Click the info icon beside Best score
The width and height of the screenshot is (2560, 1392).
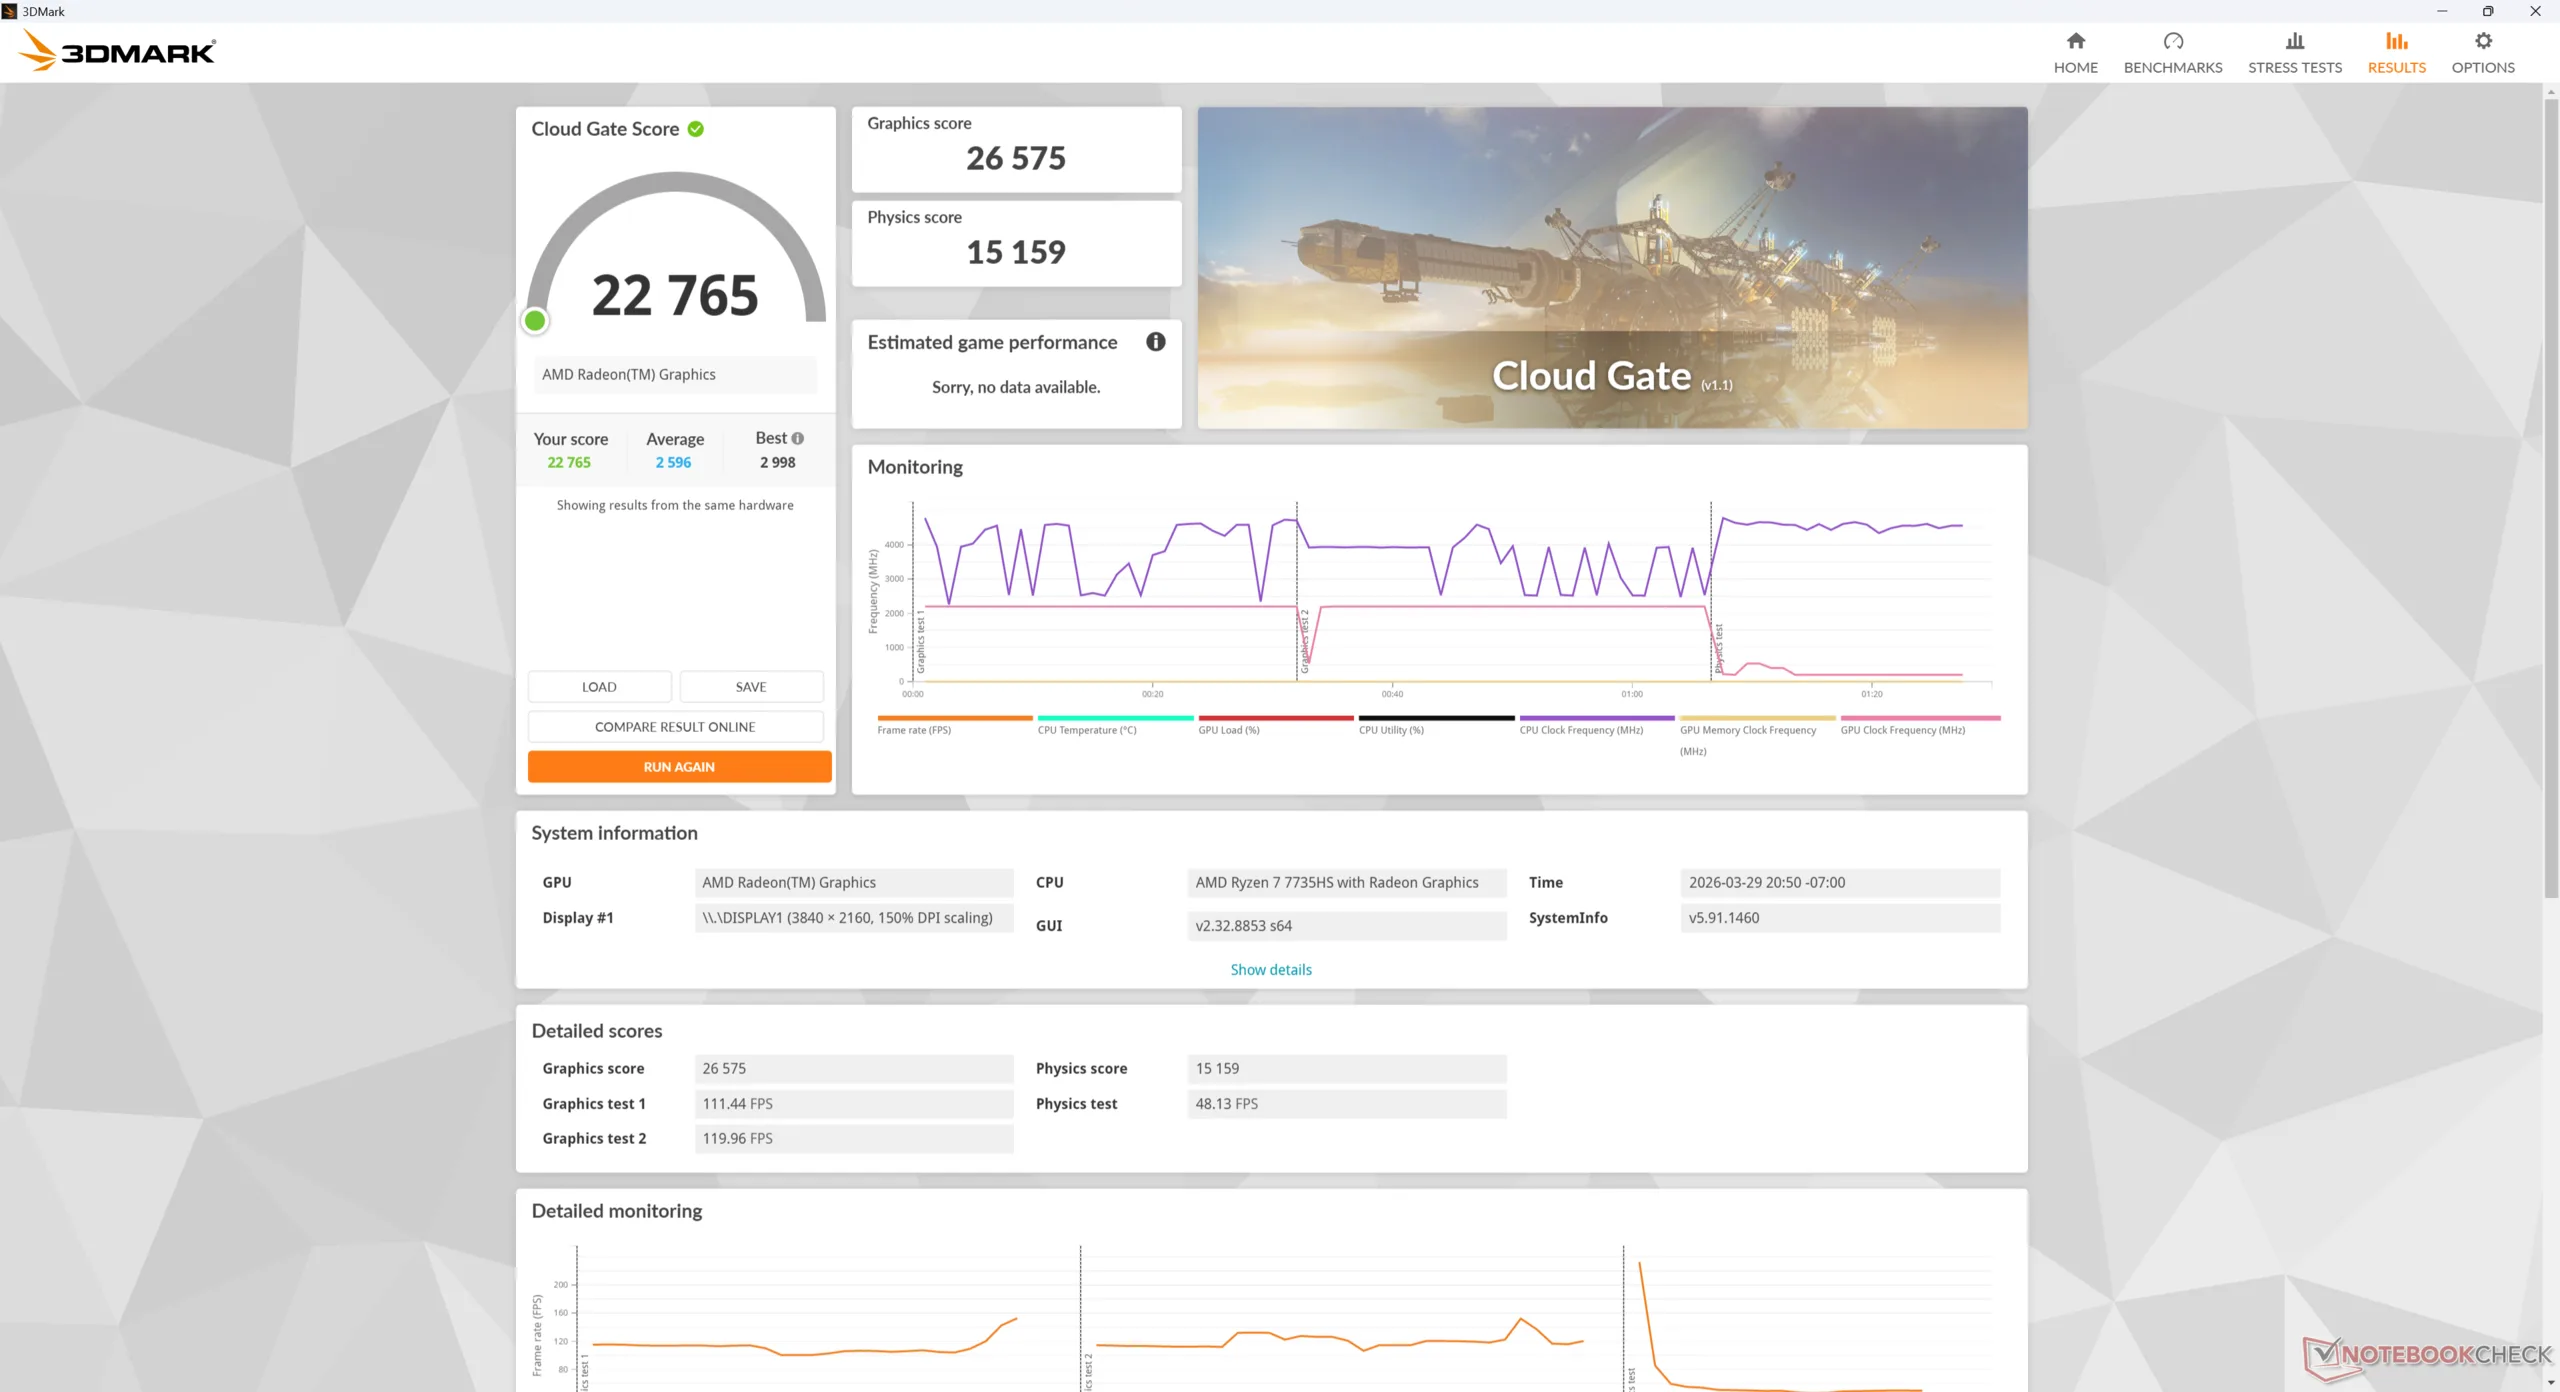[x=798, y=438]
